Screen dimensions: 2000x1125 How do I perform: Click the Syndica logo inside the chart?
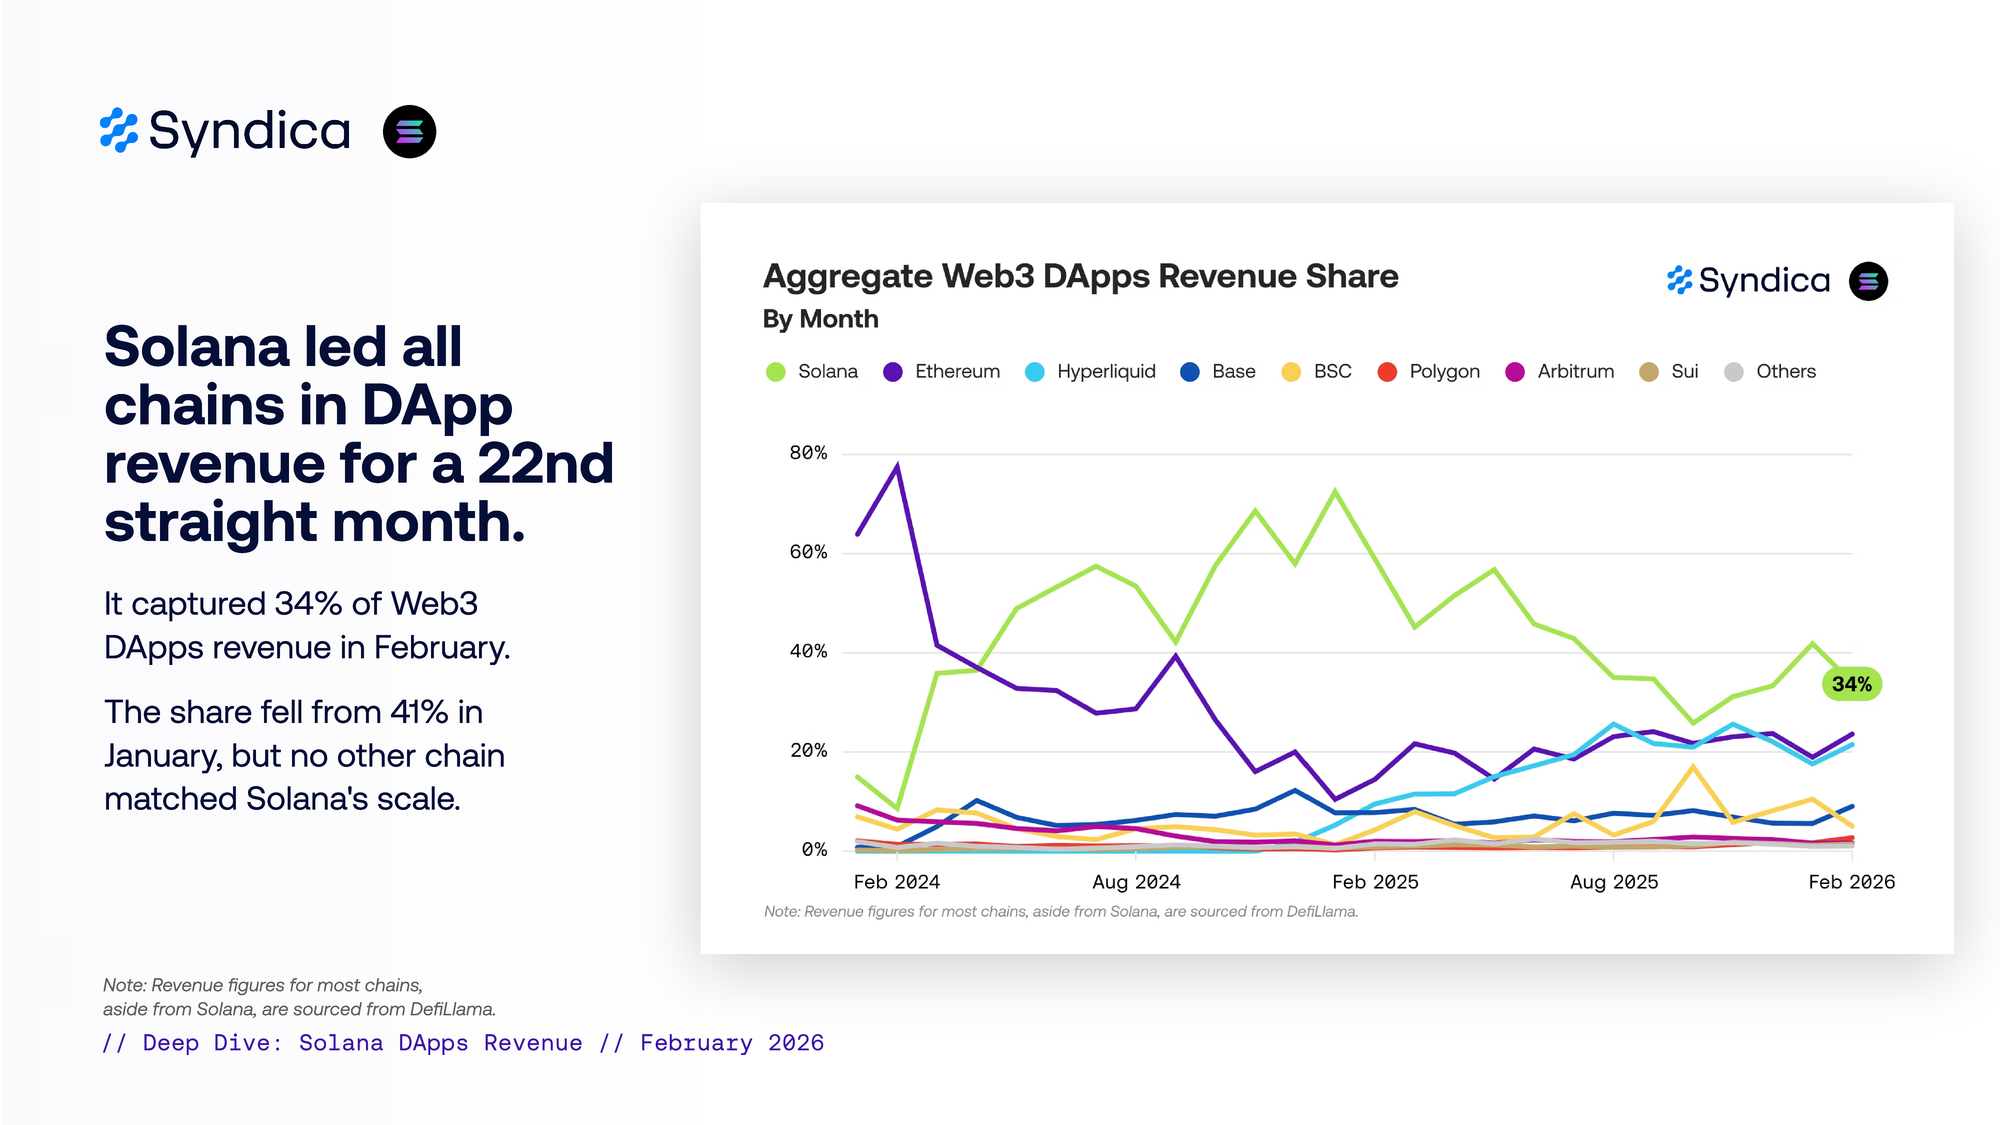point(1748,281)
